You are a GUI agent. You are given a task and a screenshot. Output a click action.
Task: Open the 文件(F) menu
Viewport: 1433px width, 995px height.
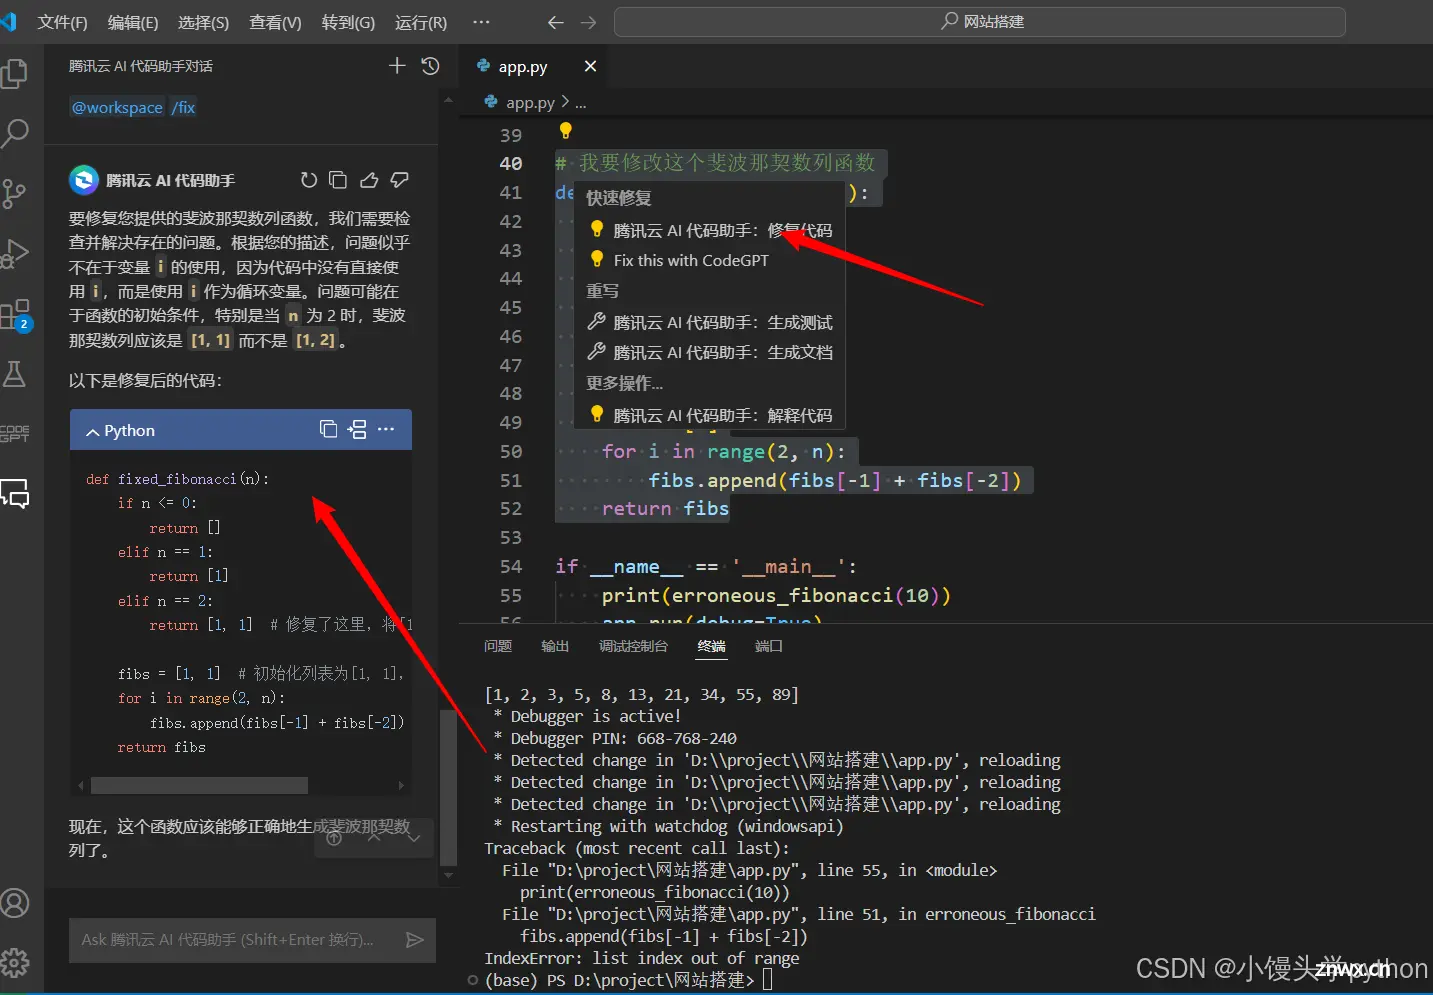62,22
